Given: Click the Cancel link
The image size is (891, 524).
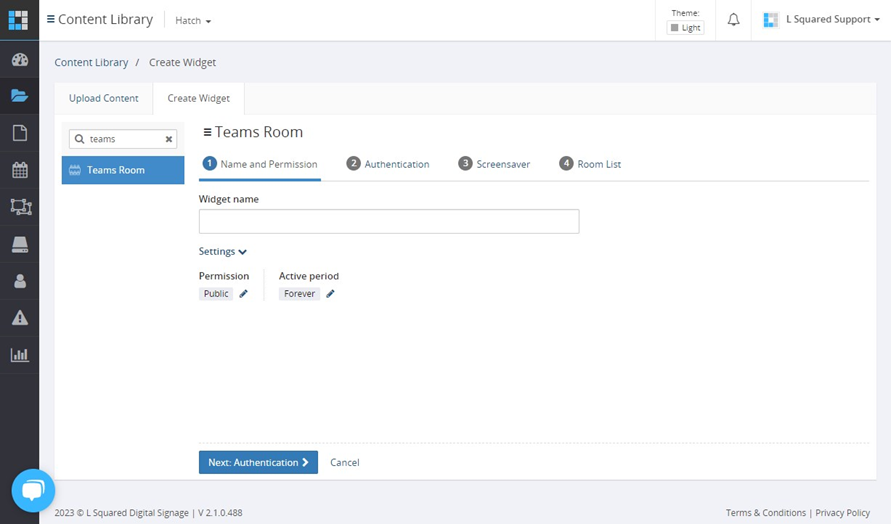Looking at the screenshot, I should click(x=345, y=463).
